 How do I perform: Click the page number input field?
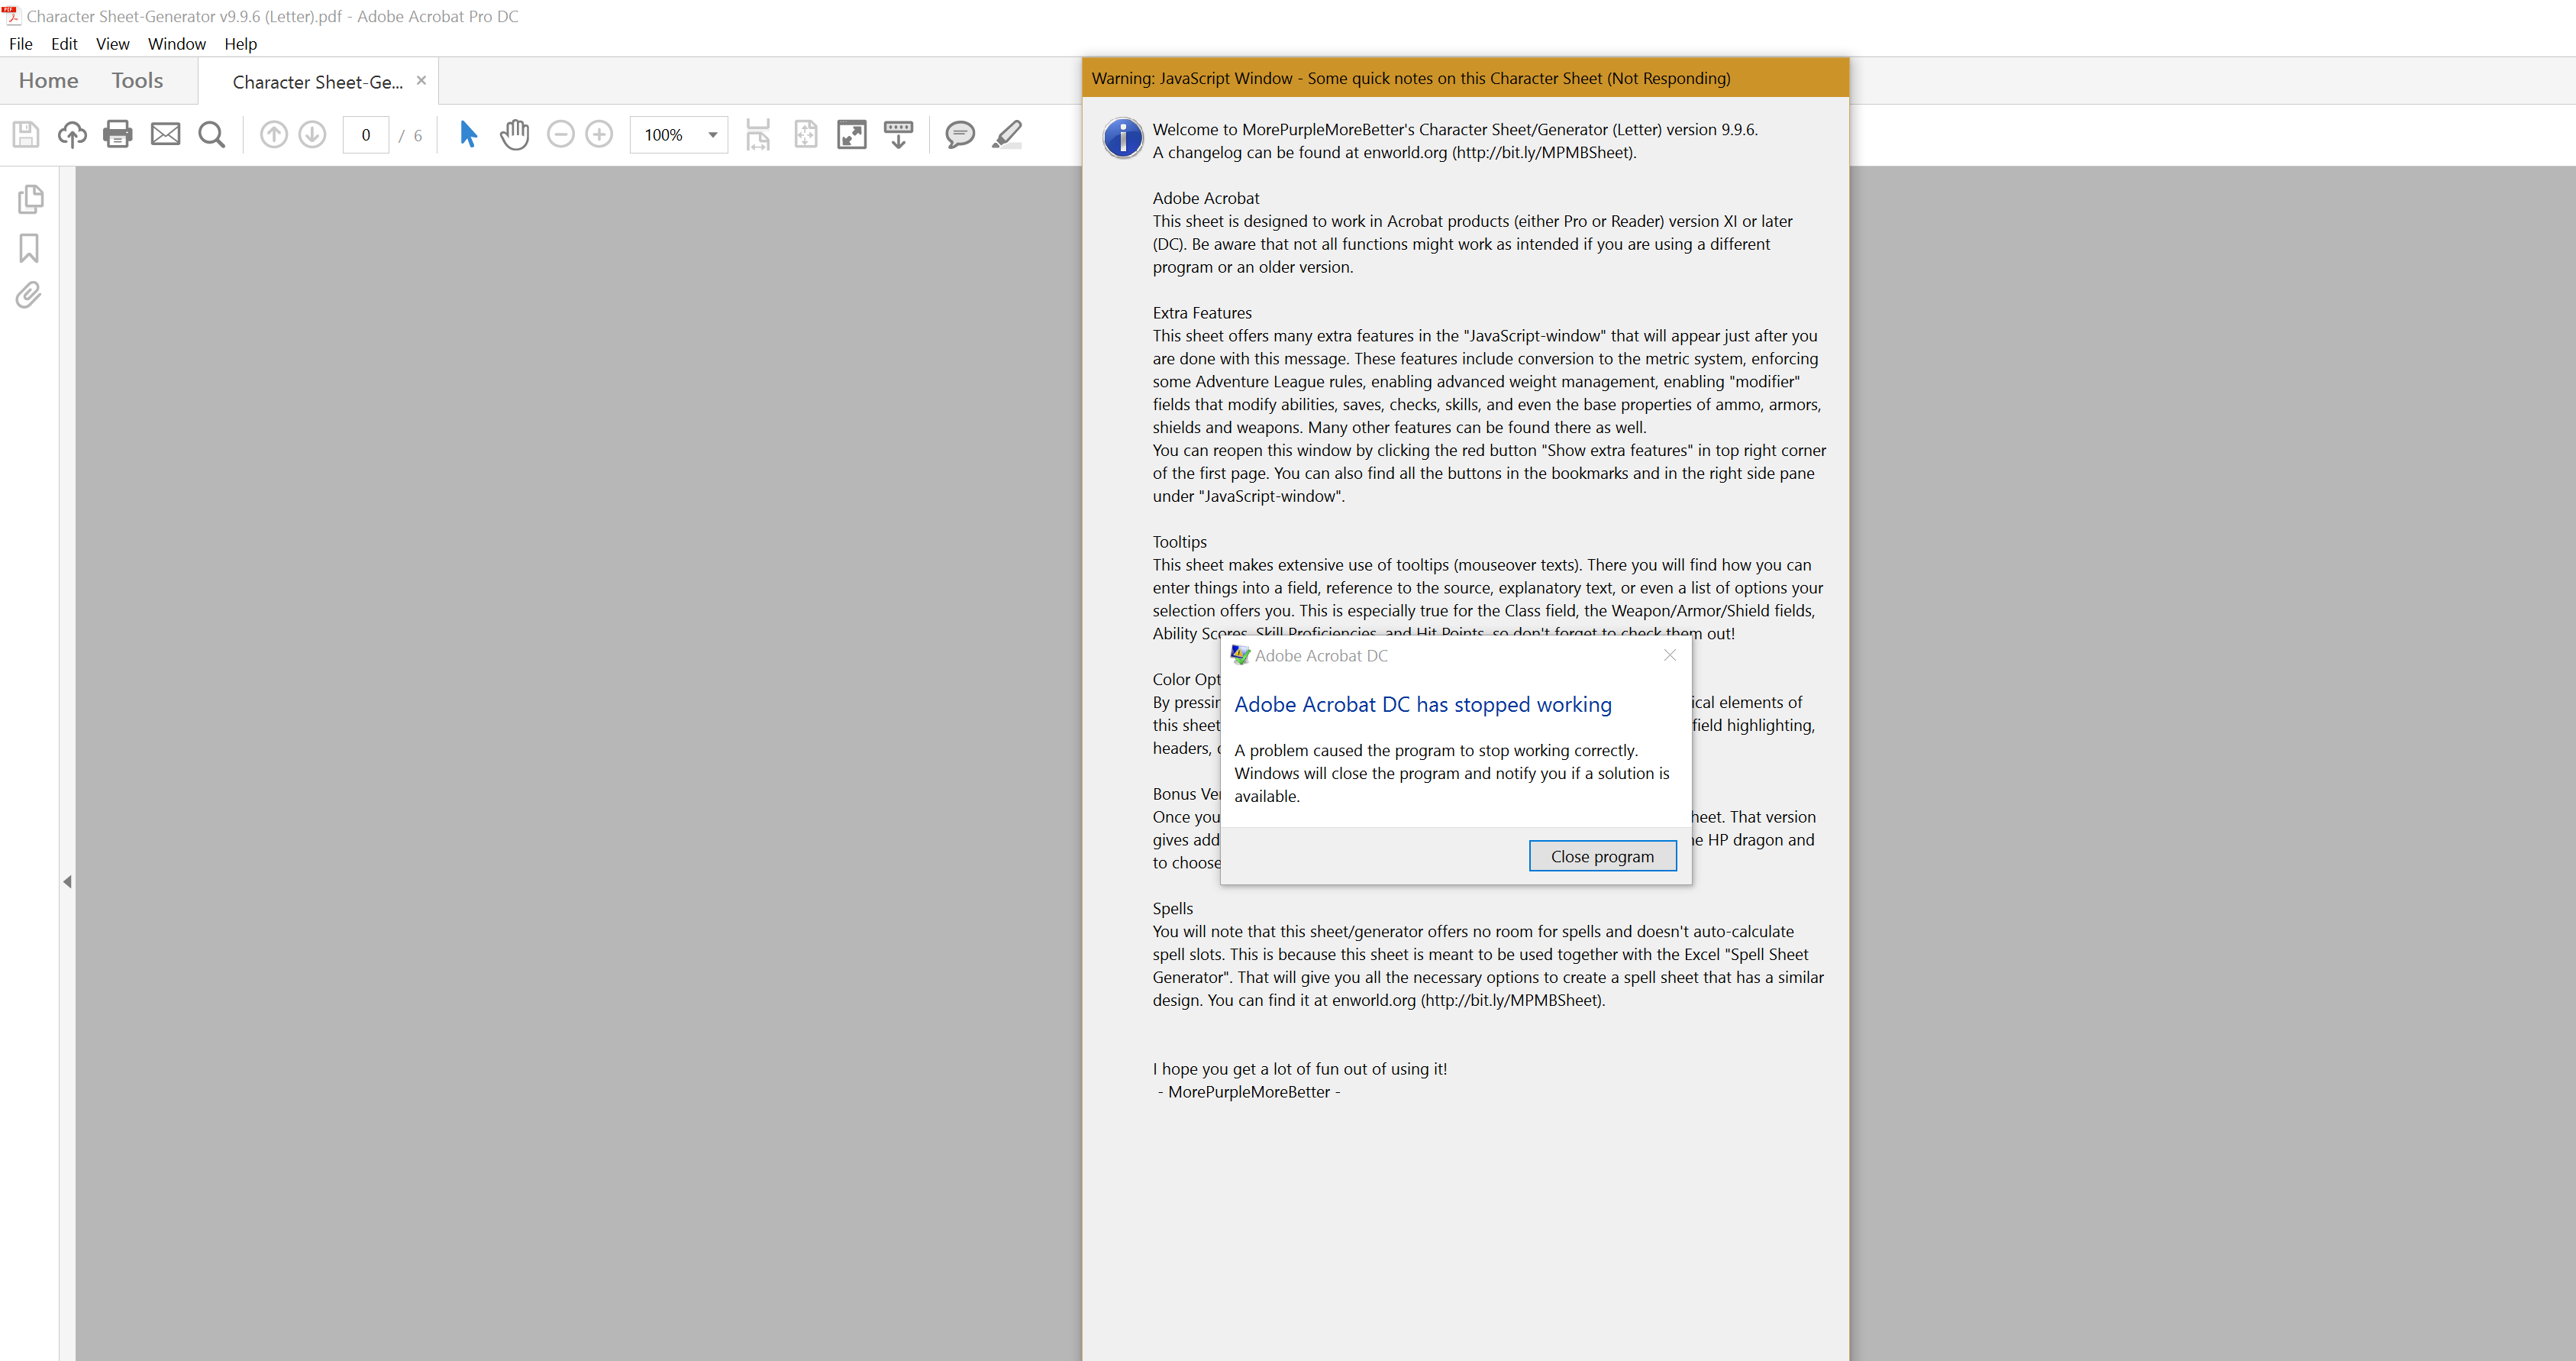366,134
